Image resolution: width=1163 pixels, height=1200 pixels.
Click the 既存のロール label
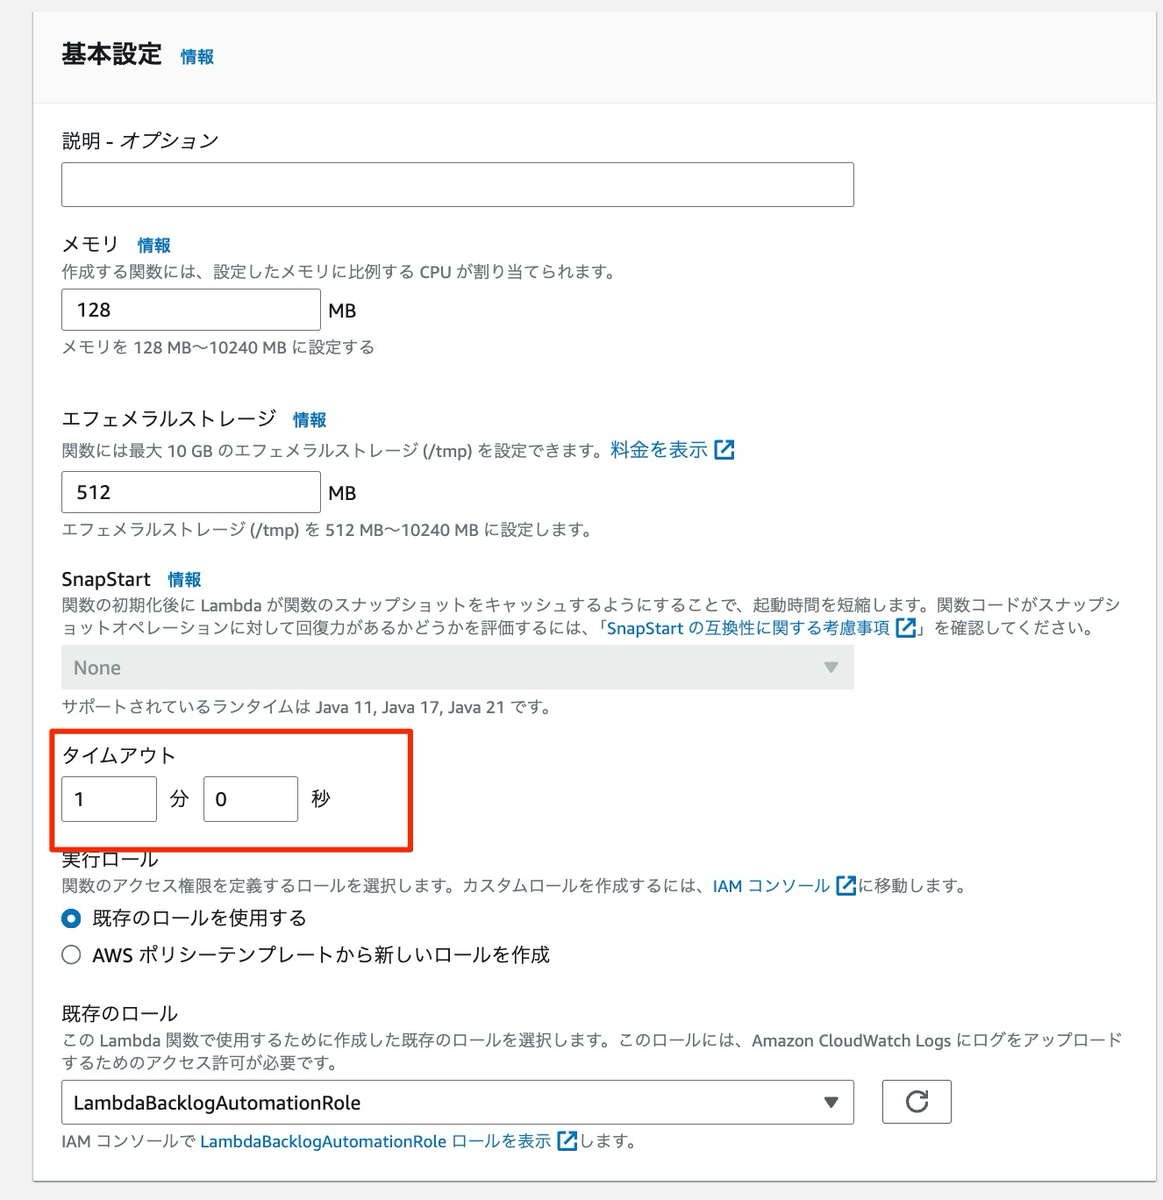(119, 1013)
